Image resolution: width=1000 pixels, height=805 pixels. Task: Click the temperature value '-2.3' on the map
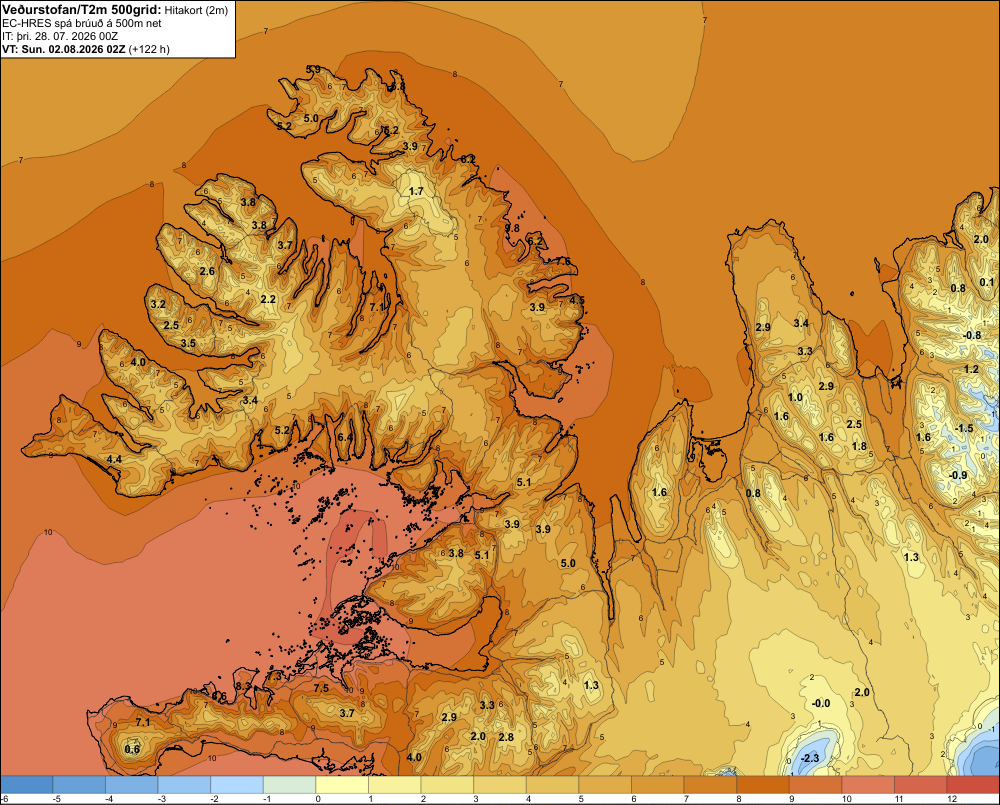[809, 758]
